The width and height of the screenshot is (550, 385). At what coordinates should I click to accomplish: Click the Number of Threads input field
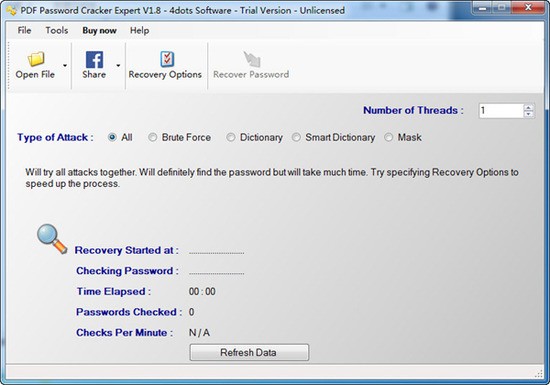(501, 111)
